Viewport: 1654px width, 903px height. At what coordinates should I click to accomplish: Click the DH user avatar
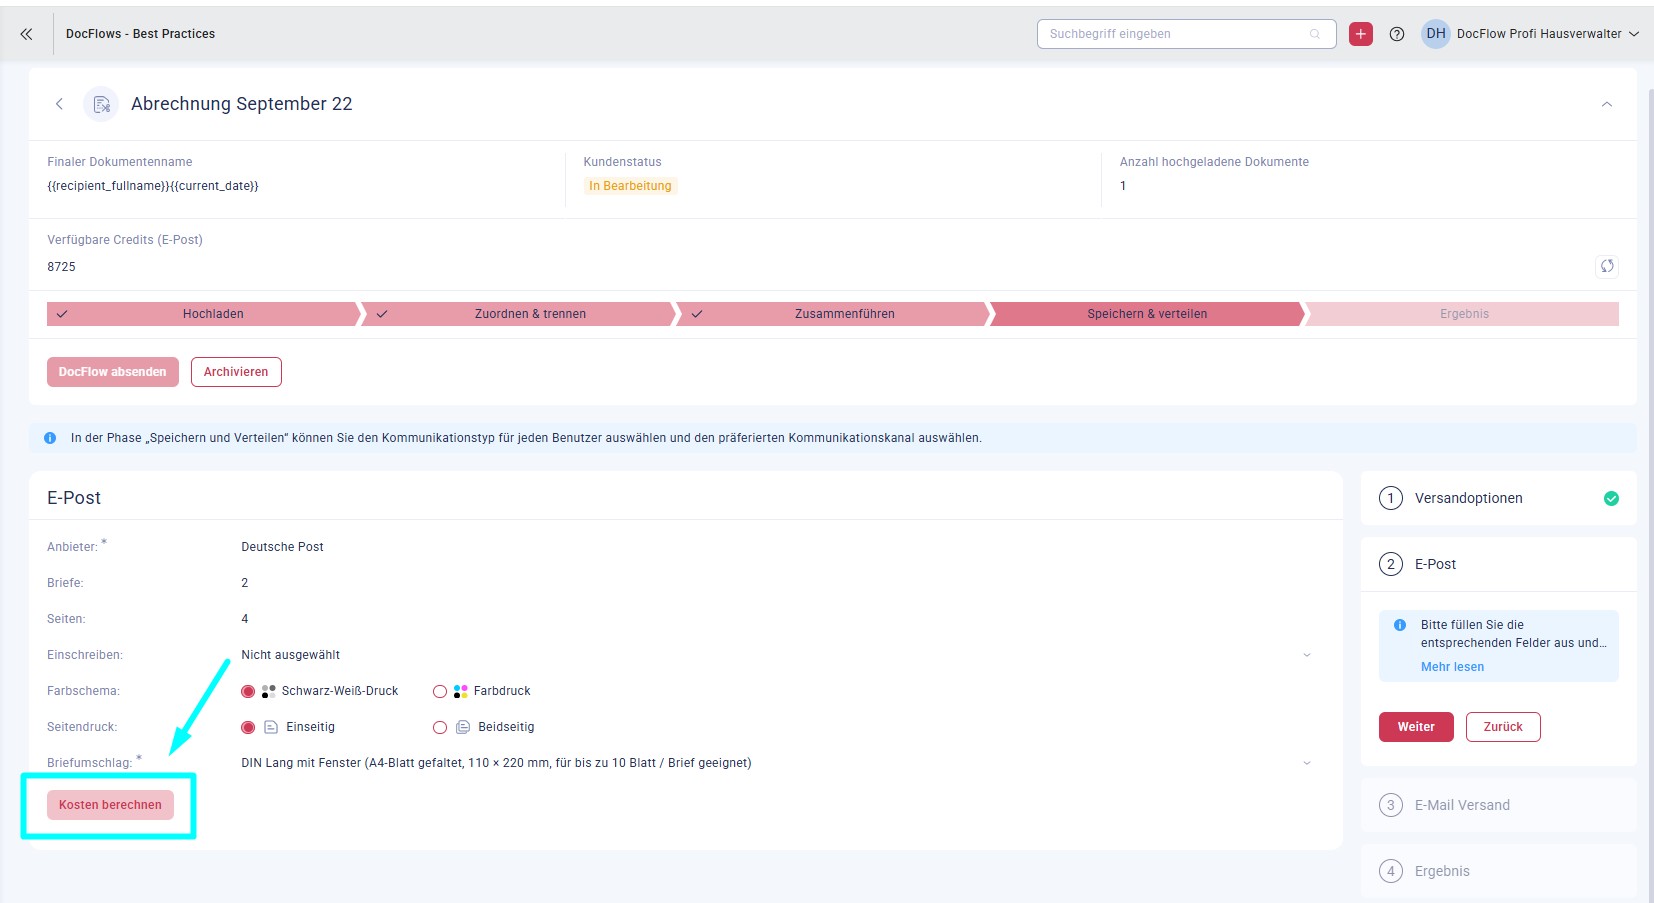click(x=1435, y=34)
